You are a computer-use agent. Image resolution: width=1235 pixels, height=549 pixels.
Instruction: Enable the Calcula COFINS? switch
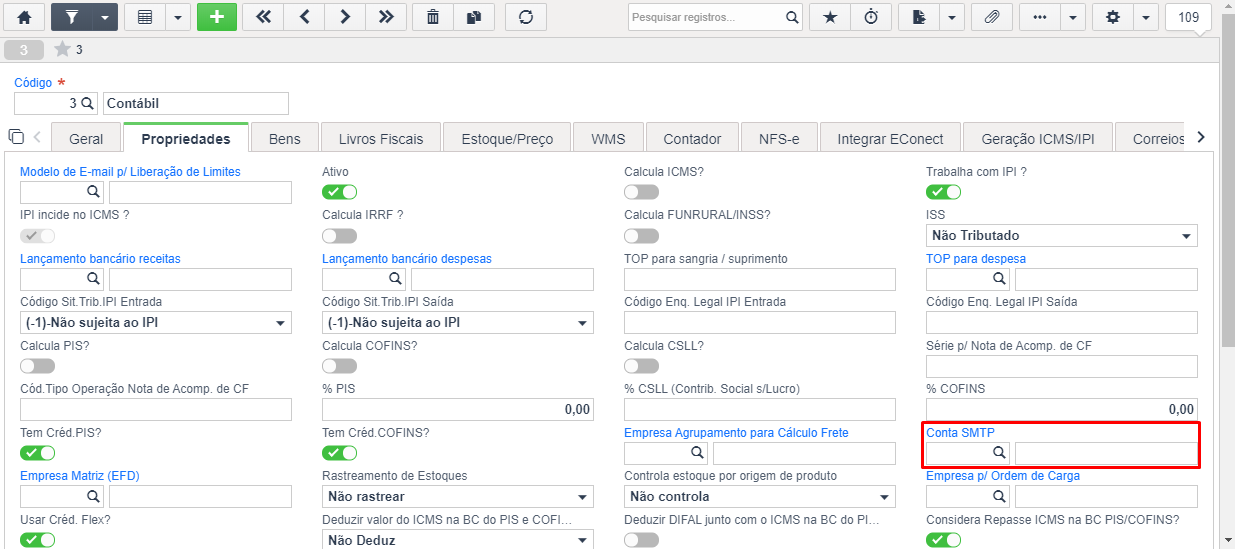point(339,366)
